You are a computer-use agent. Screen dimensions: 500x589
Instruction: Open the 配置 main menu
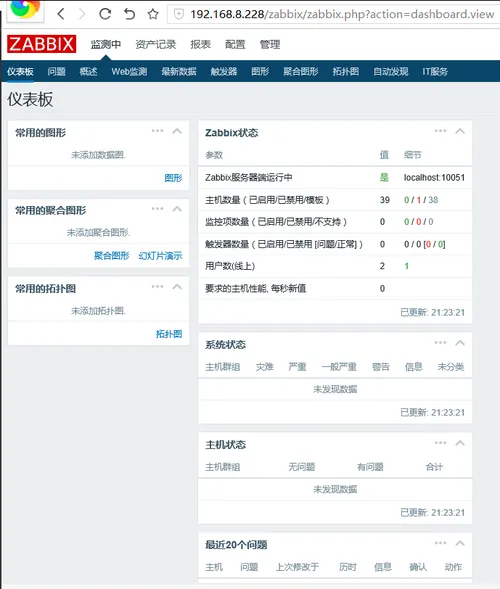coord(235,44)
